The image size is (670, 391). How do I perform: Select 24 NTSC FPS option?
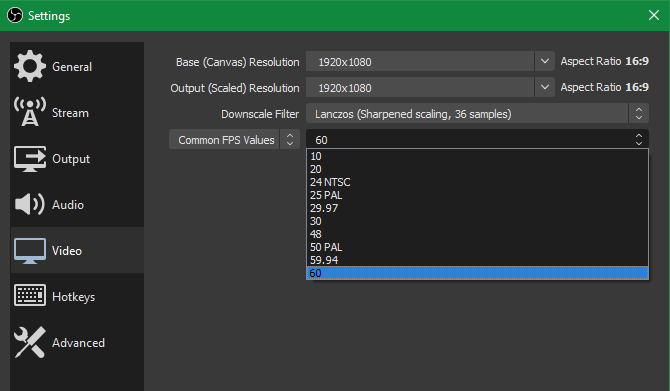pyautogui.click(x=477, y=182)
